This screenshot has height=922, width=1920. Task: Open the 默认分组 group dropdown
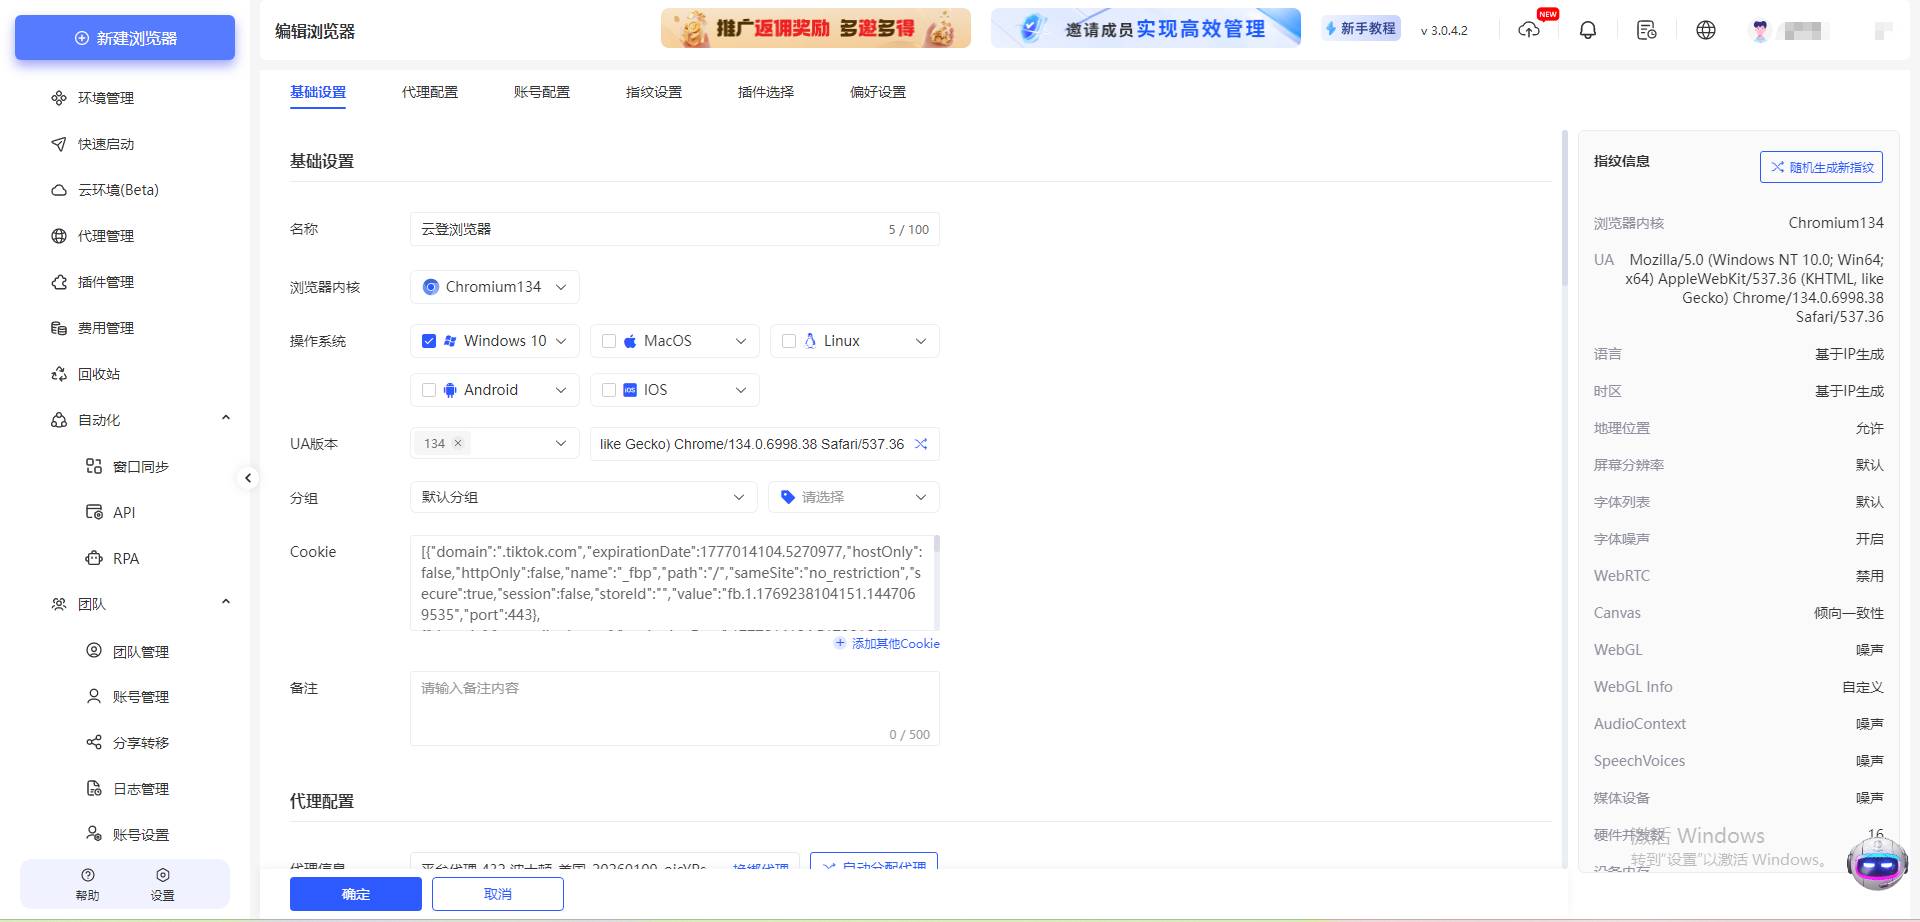[x=583, y=497]
